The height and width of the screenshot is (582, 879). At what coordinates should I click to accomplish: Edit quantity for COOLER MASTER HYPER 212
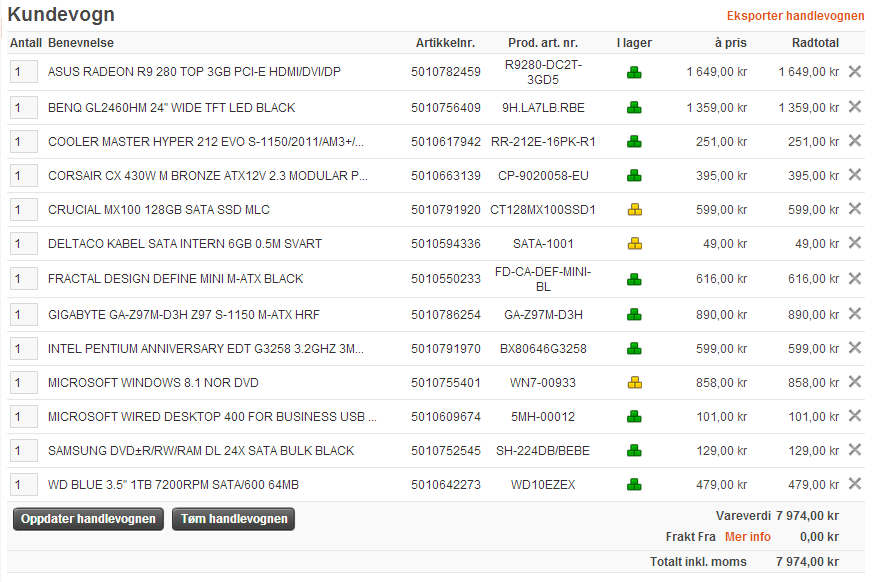[x=24, y=142]
